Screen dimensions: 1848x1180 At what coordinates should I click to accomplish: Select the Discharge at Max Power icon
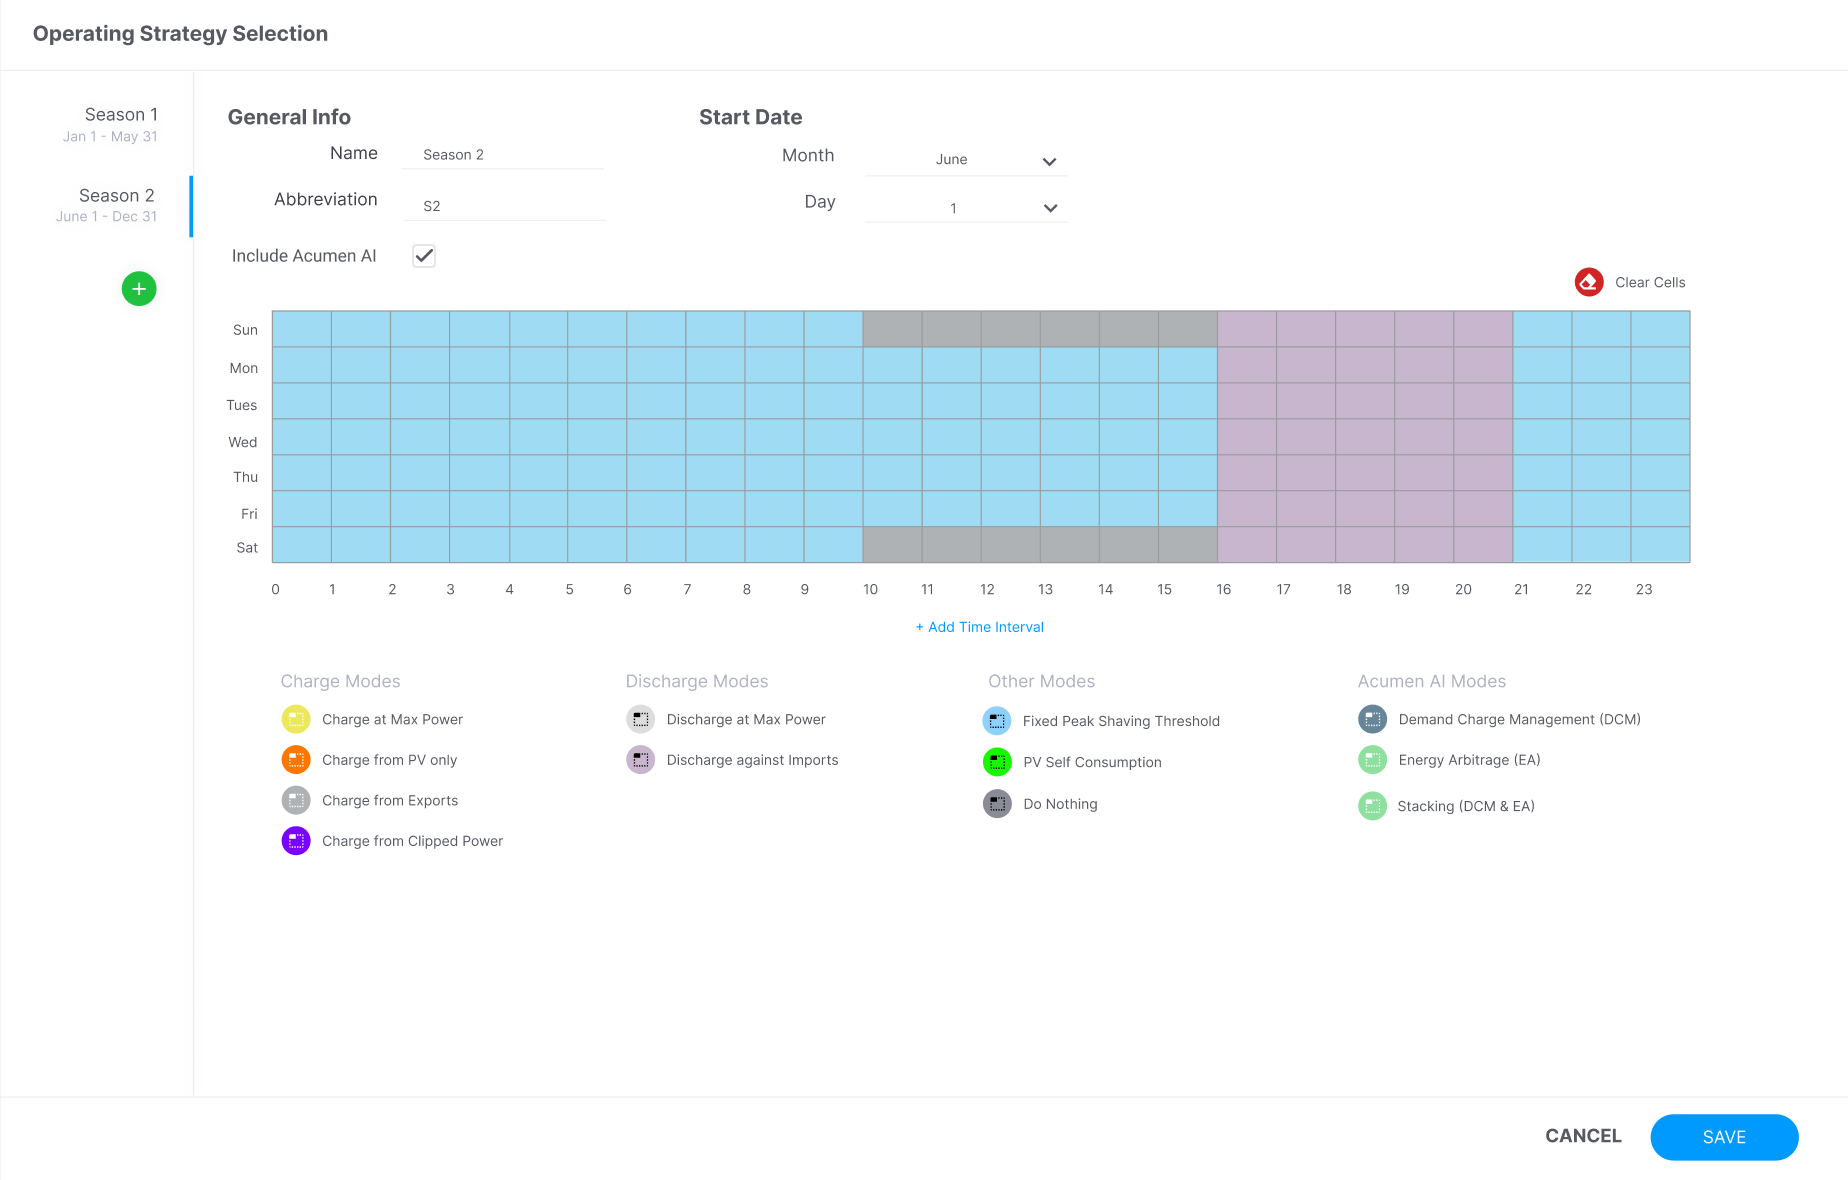coord(641,718)
